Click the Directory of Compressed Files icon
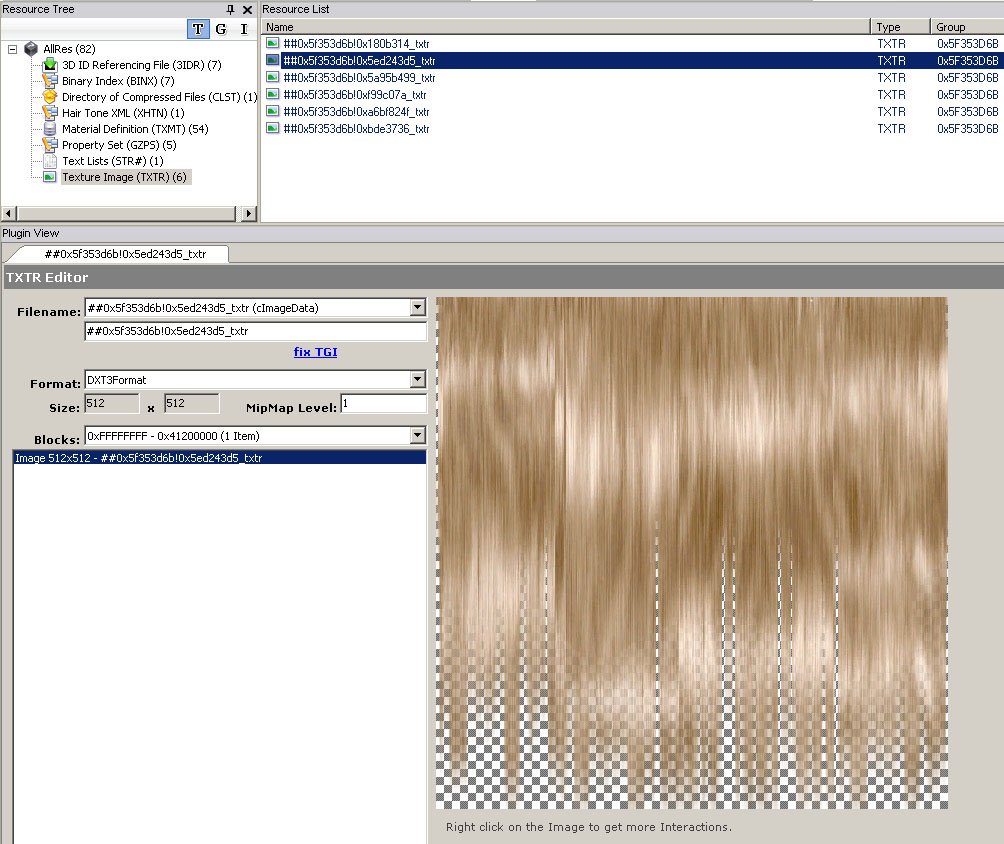 [50, 97]
